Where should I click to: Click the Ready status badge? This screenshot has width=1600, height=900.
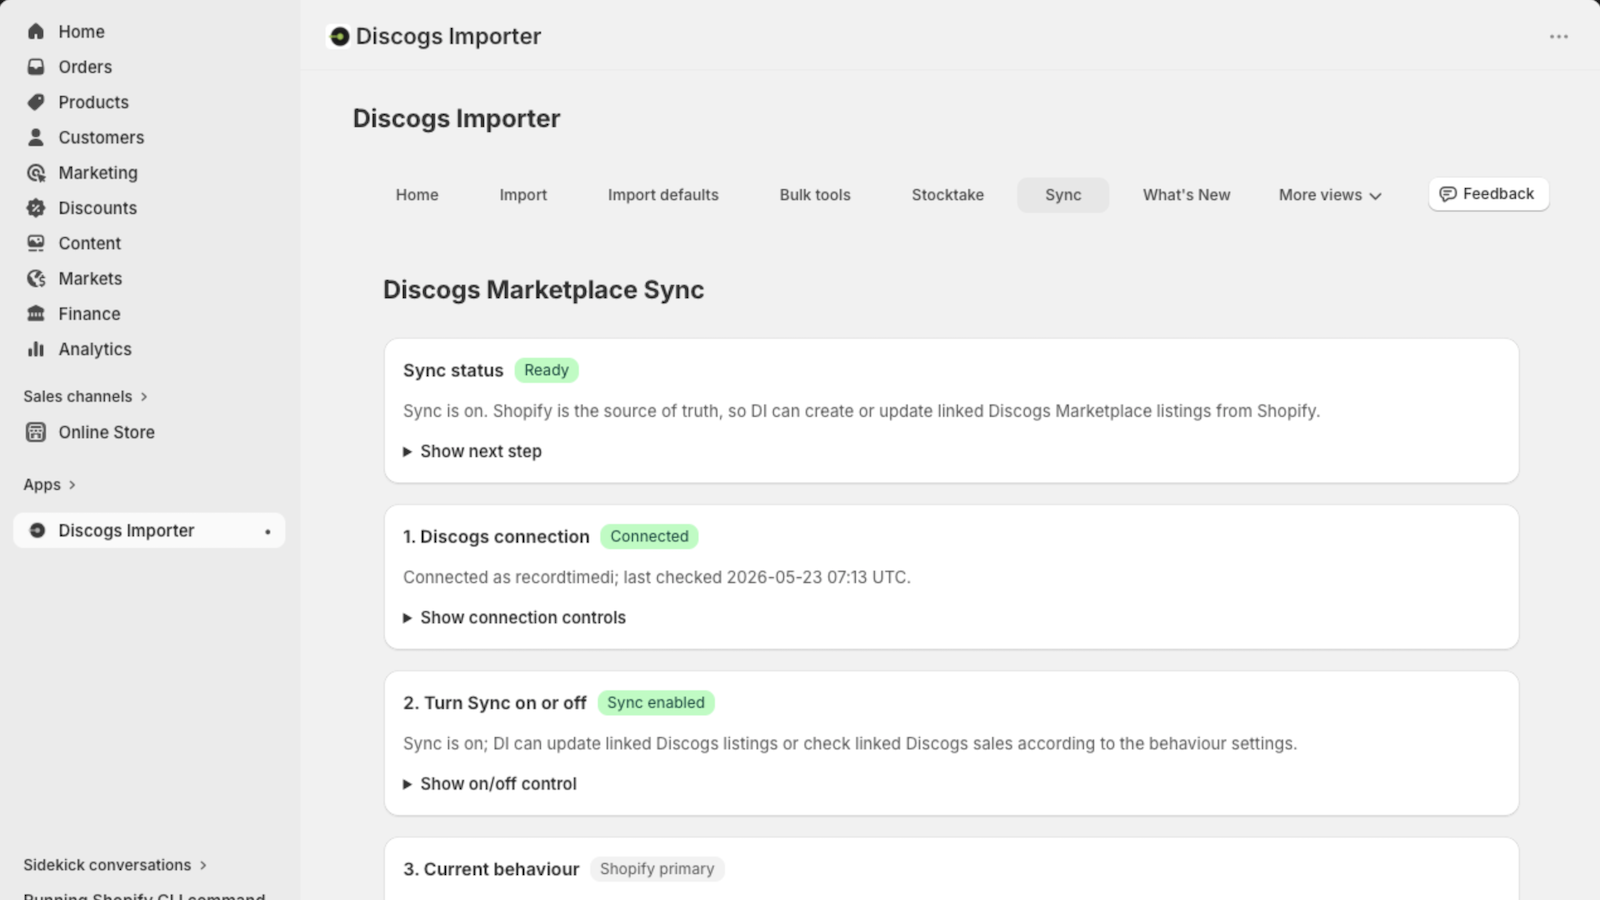pos(546,370)
